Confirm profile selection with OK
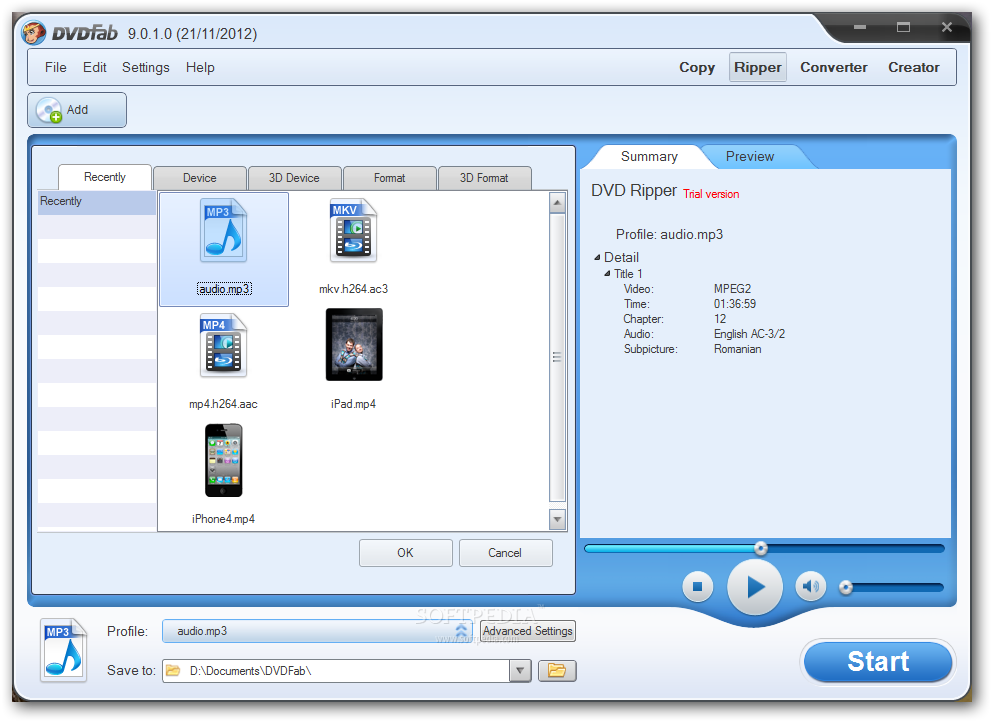 tap(406, 553)
